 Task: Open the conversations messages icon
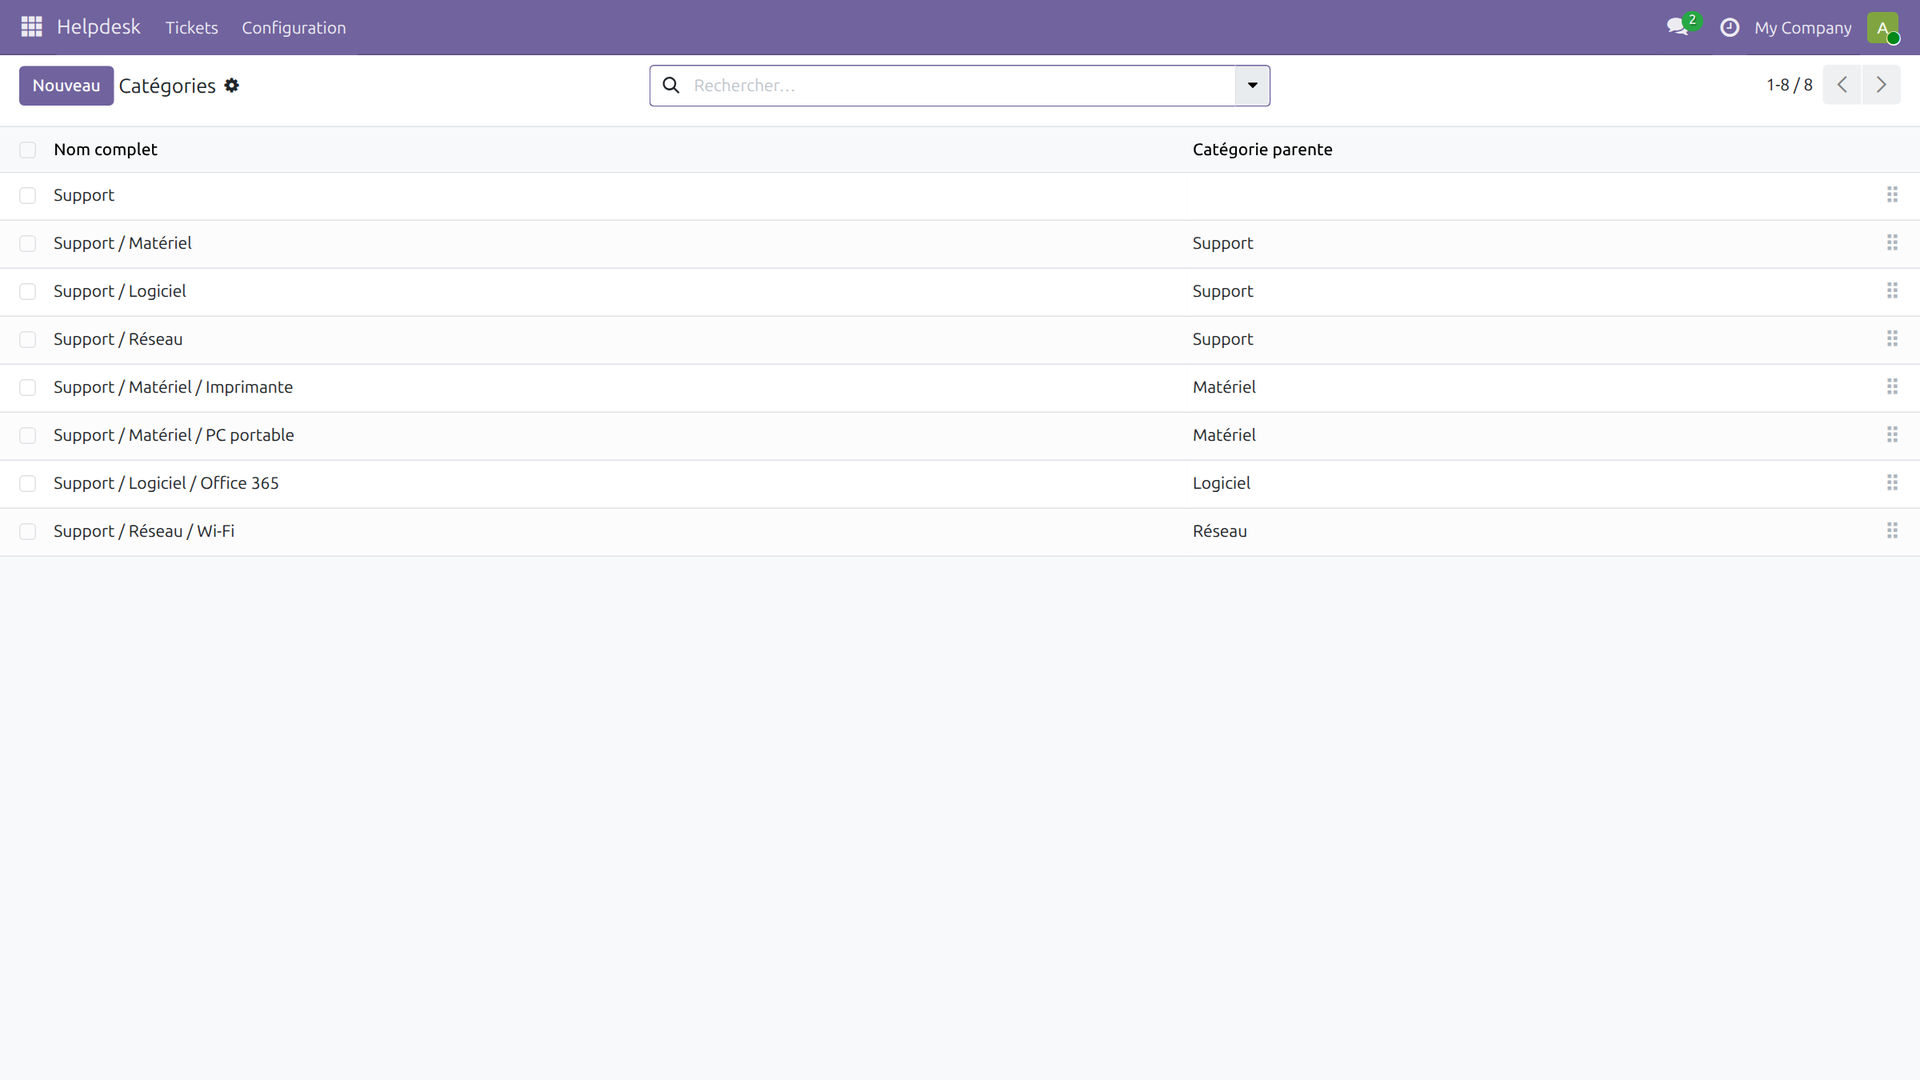[x=1677, y=27]
